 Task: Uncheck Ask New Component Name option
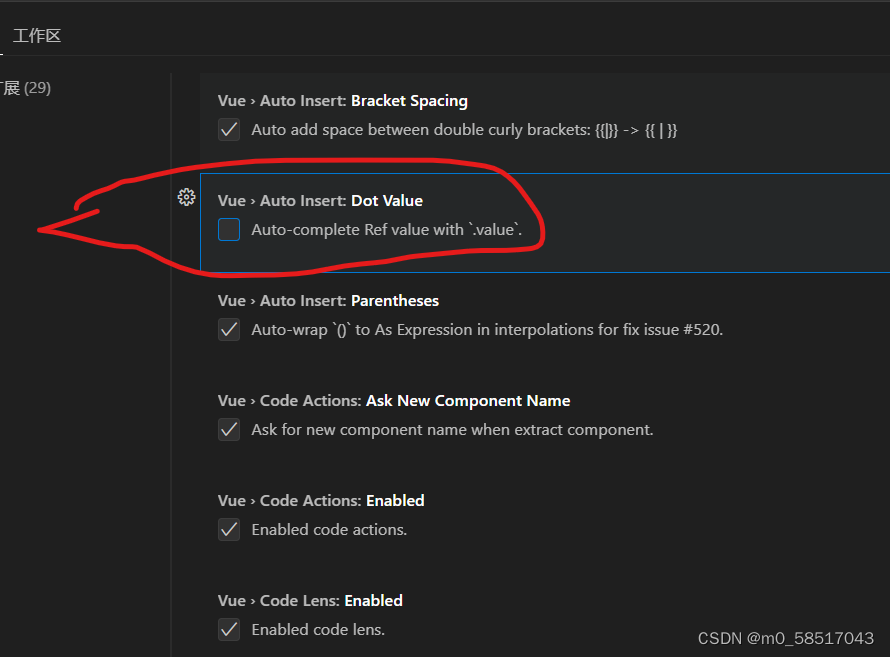[x=228, y=429]
